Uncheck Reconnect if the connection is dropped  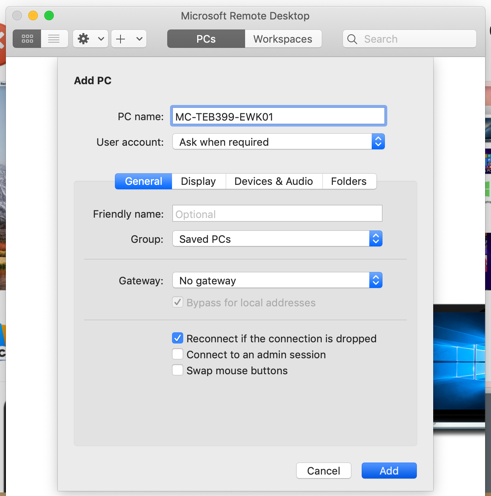[178, 338]
